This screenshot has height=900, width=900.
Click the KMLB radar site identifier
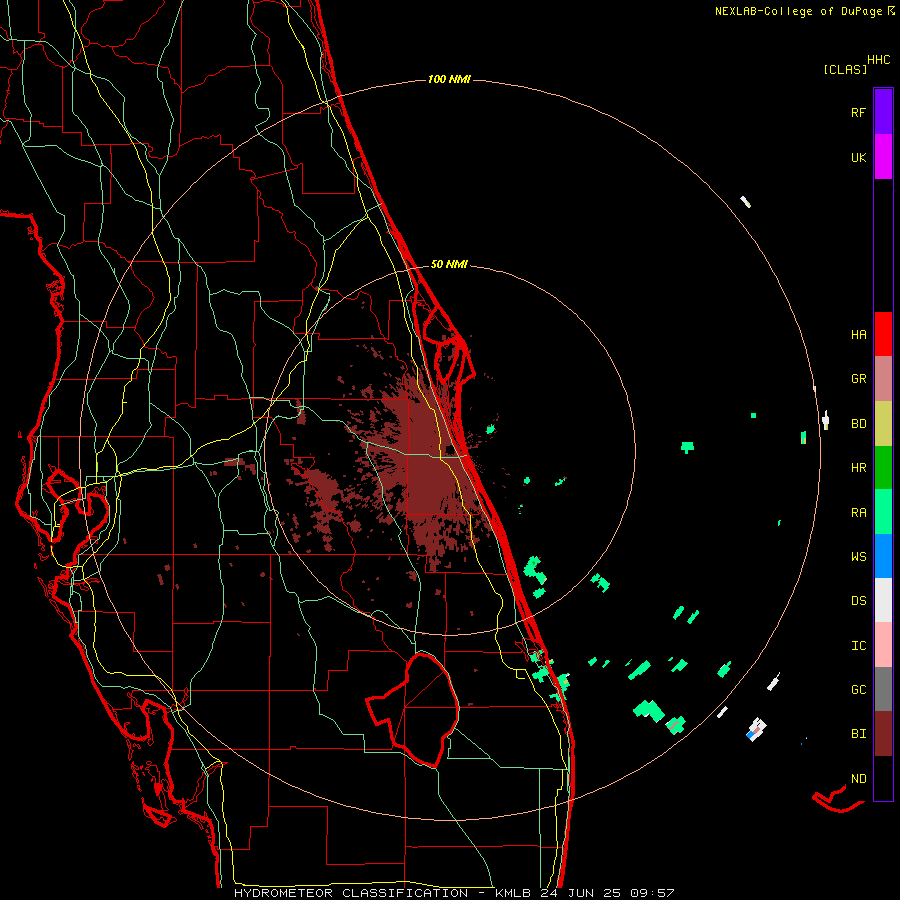click(x=513, y=893)
